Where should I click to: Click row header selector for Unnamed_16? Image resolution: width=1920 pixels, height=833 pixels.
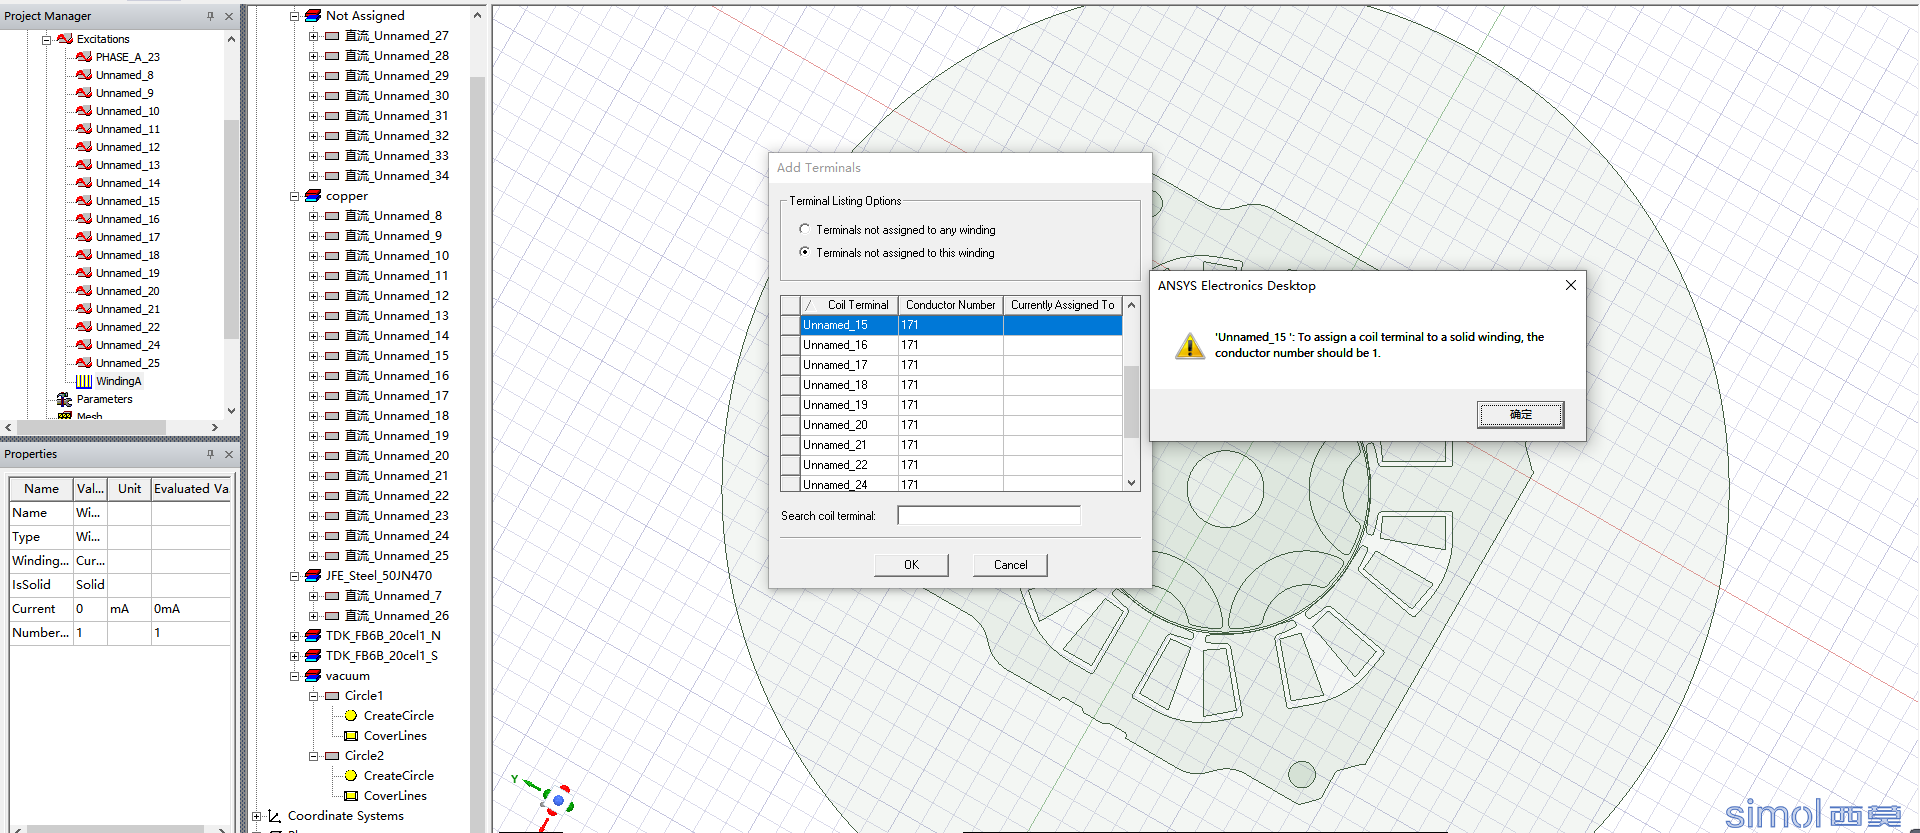[x=790, y=345]
